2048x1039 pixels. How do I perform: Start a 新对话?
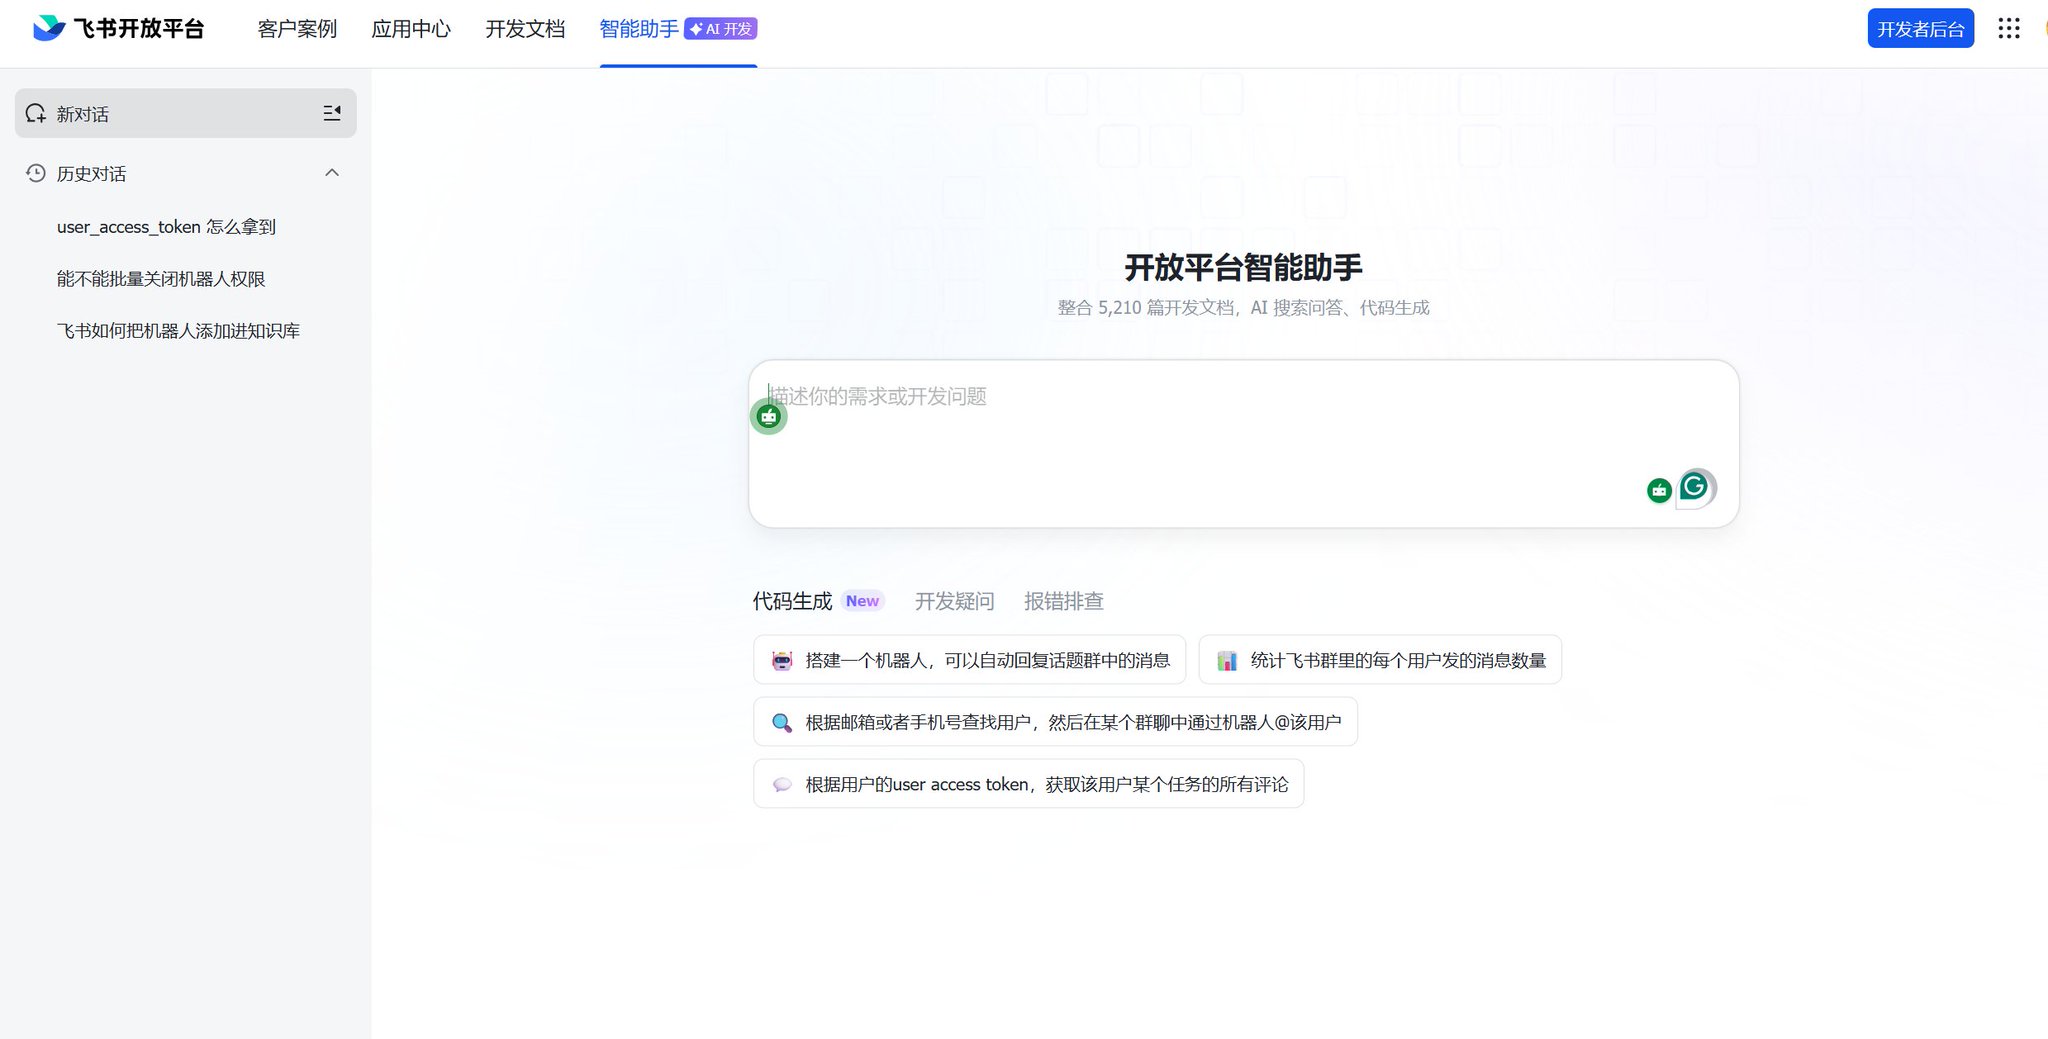(186, 113)
